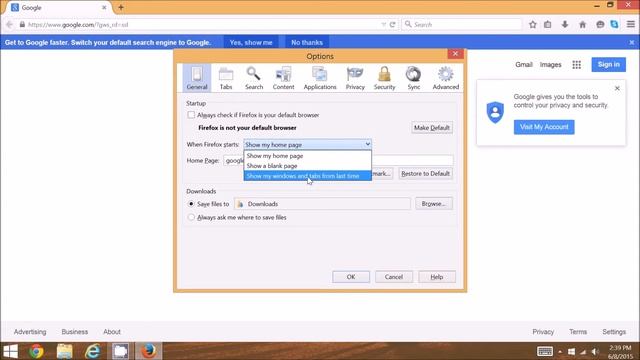This screenshot has width=640, height=360.
Task: Open the Terms footer link
Action: (x=578, y=332)
